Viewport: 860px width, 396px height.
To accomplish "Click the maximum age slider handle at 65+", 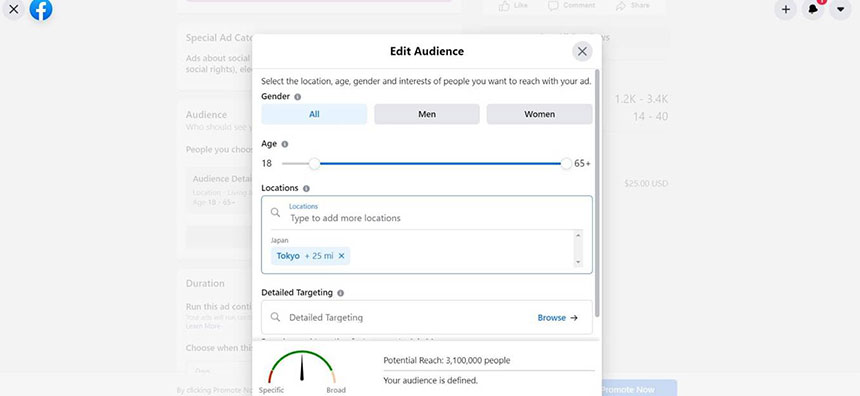I will [567, 163].
